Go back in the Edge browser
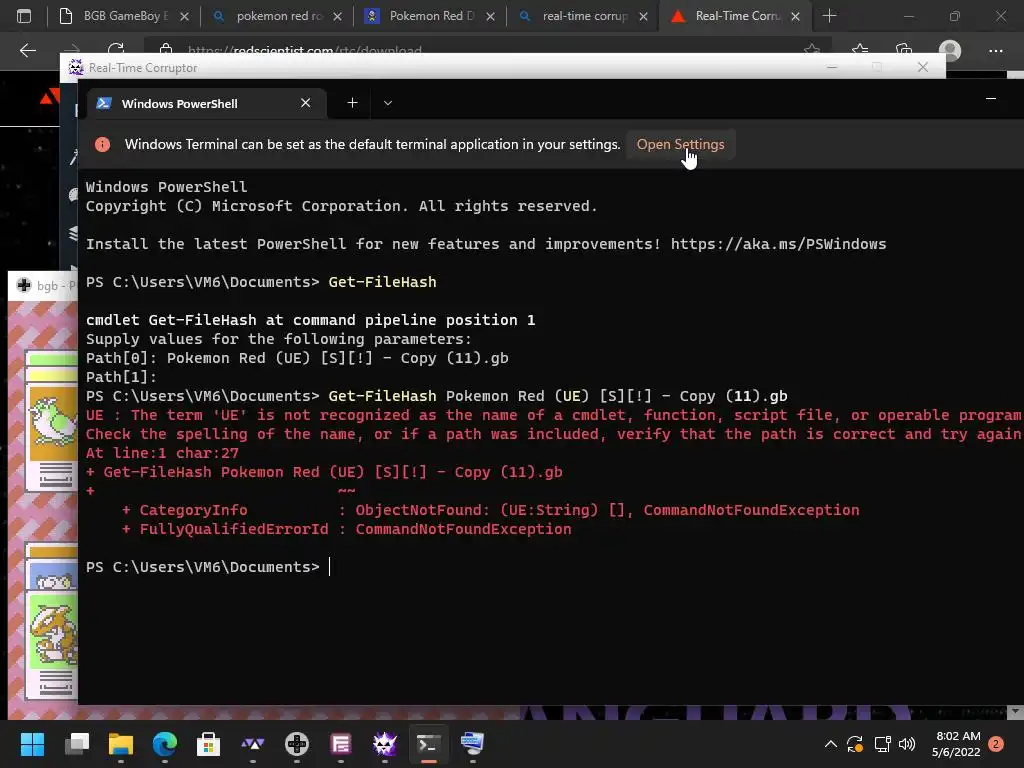Viewport: 1024px width, 768px height. point(27,50)
